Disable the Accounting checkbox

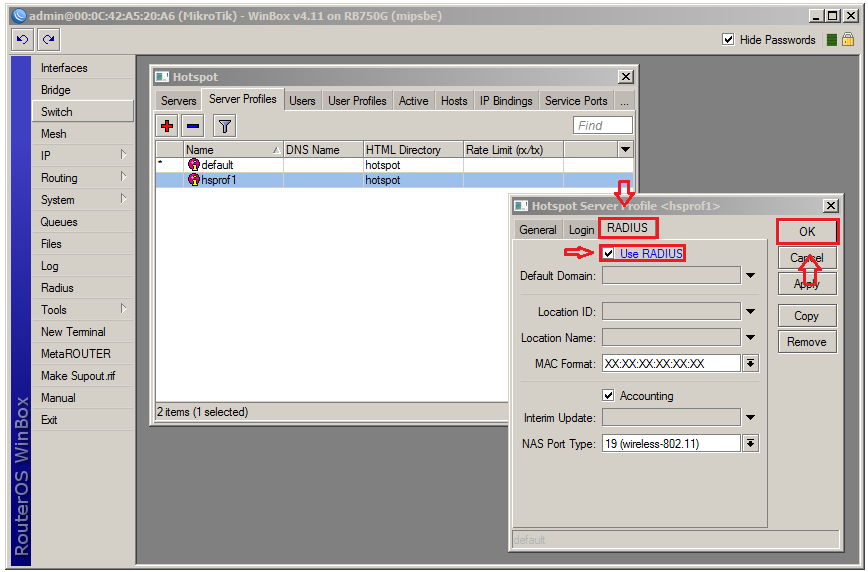coord(608,396)
